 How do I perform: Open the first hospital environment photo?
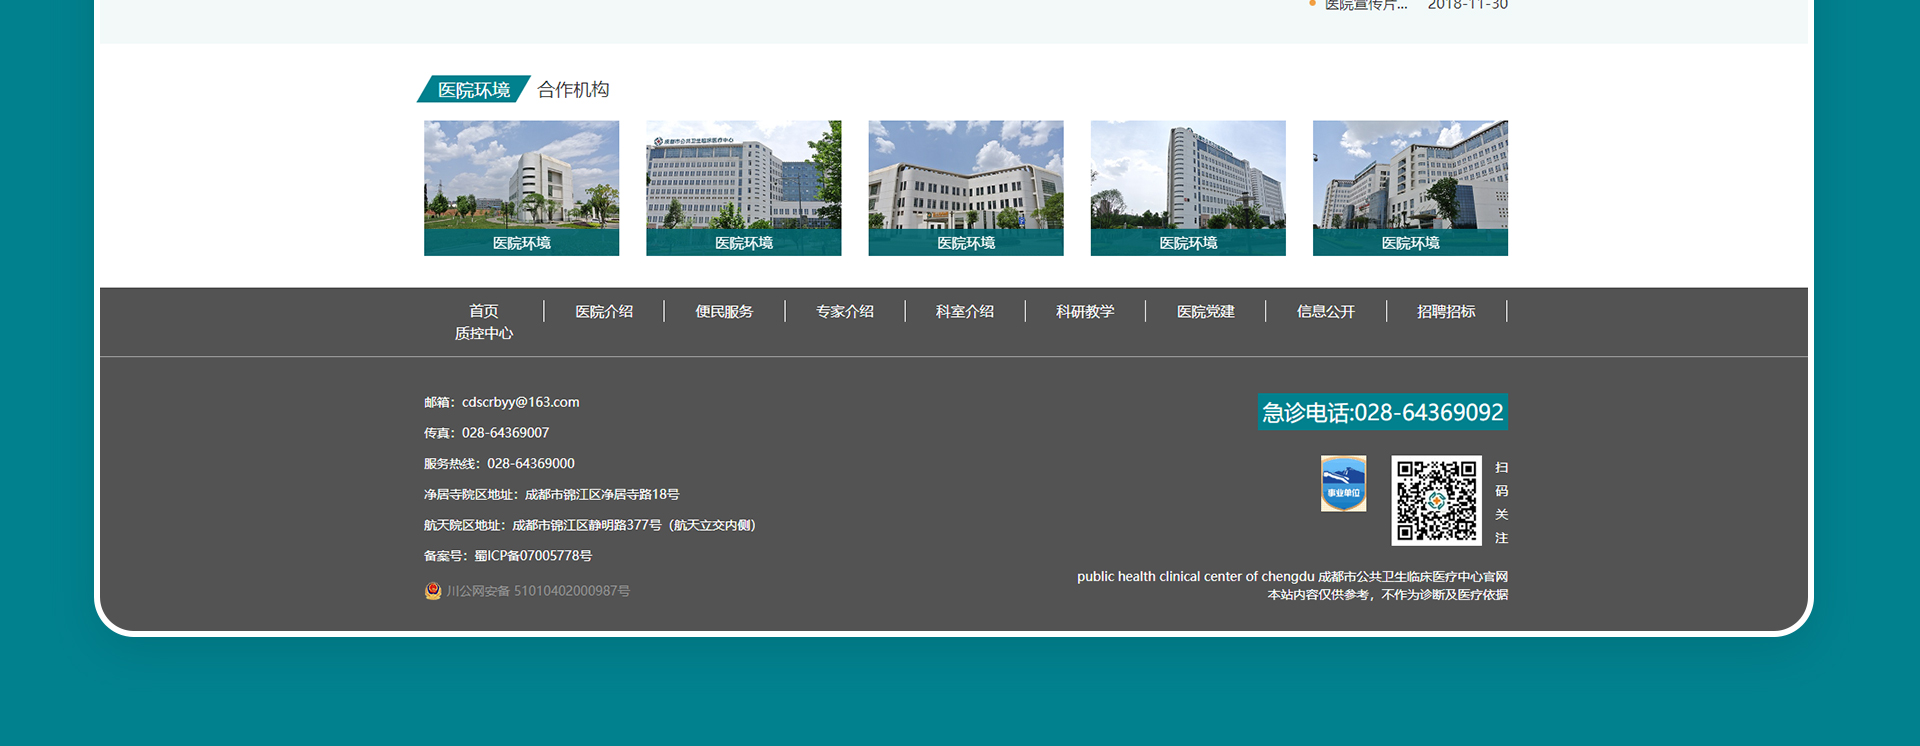tap(521, 187)
